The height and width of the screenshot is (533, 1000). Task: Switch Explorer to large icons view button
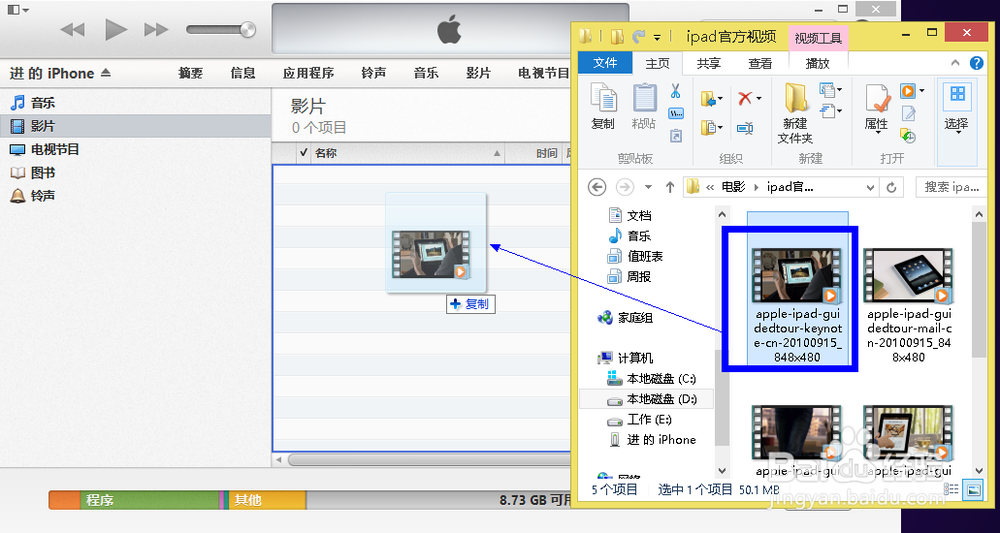pos(974,490)
